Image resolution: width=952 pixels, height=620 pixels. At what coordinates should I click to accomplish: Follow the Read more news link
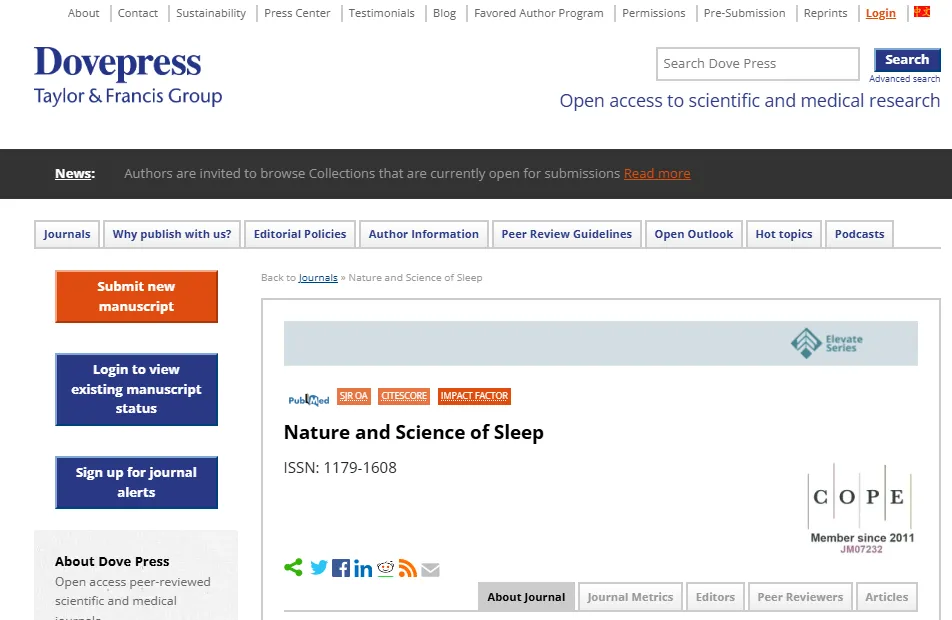click(657, 174)
